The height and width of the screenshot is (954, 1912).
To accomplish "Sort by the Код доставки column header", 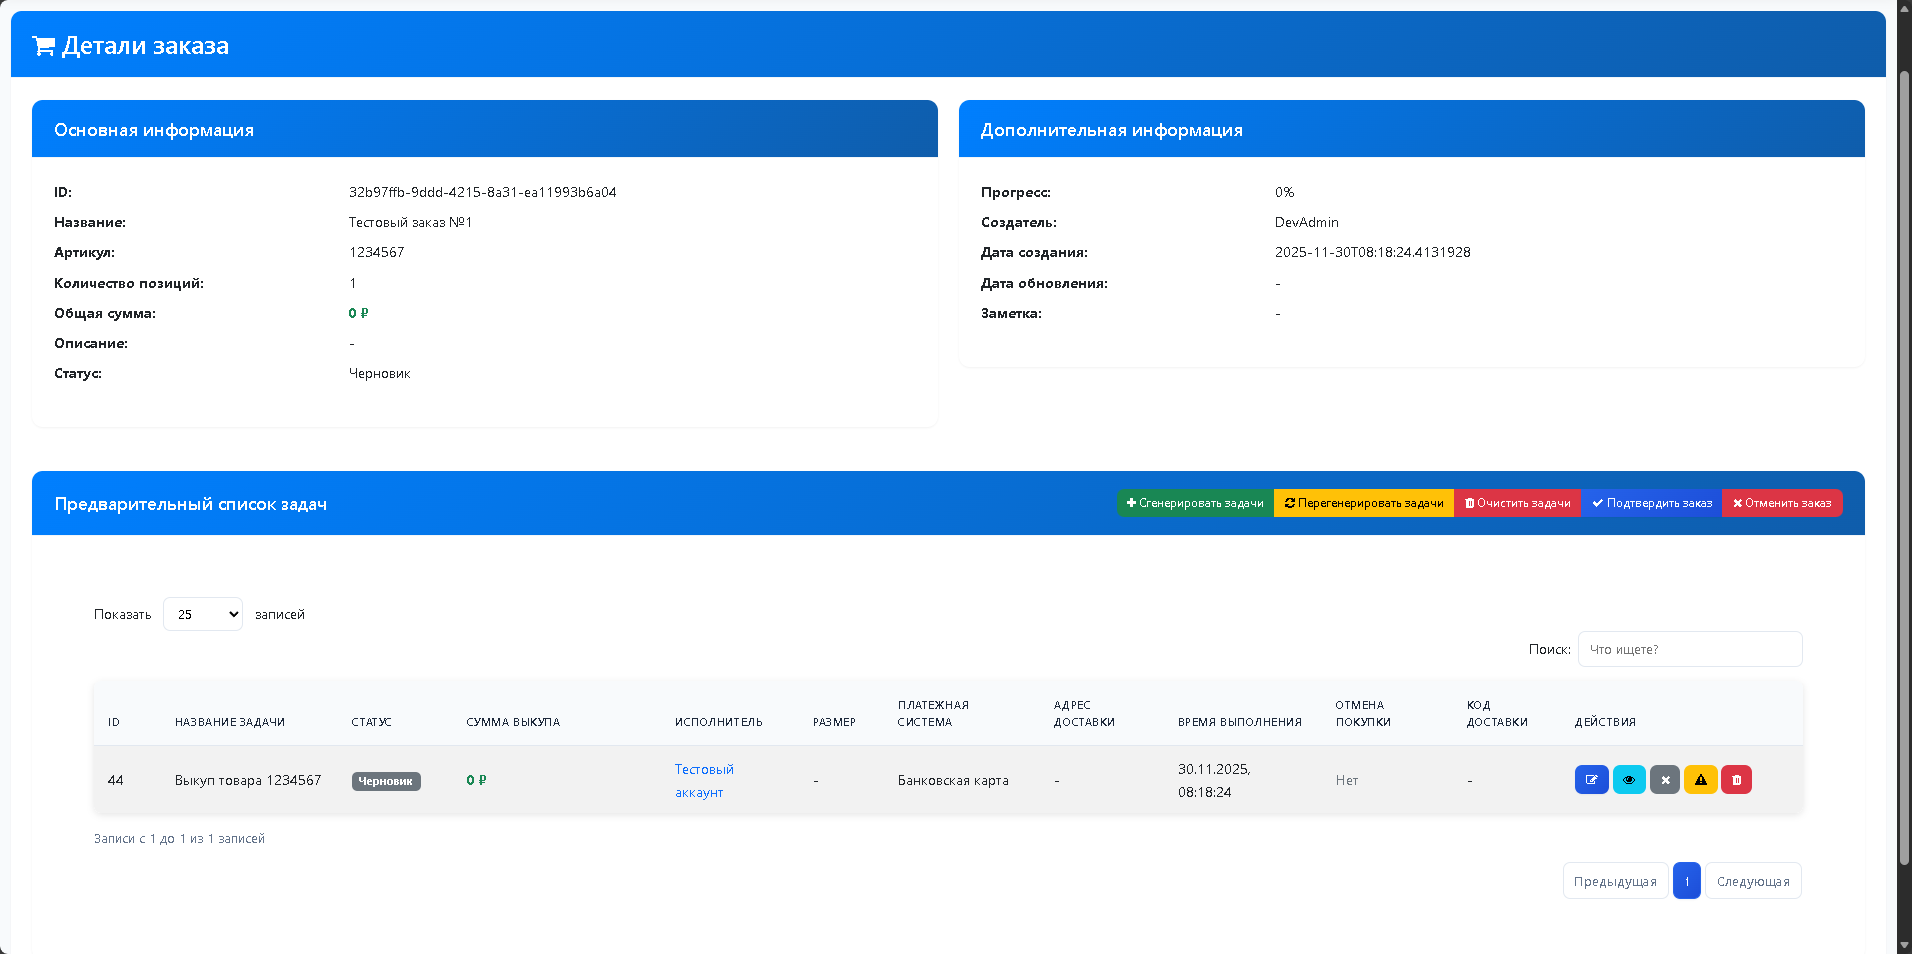I will pyautogui.click(x=1497, y=714).
